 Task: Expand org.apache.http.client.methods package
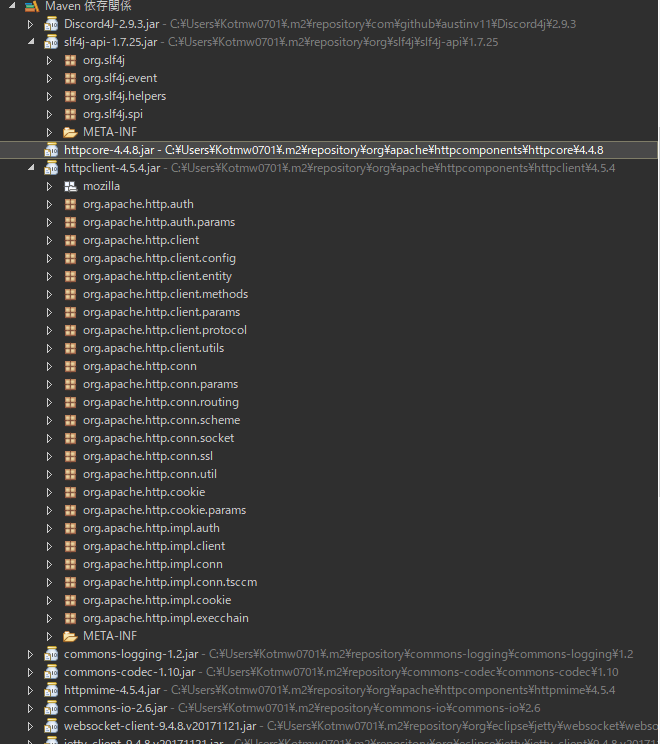click(49, 295)
